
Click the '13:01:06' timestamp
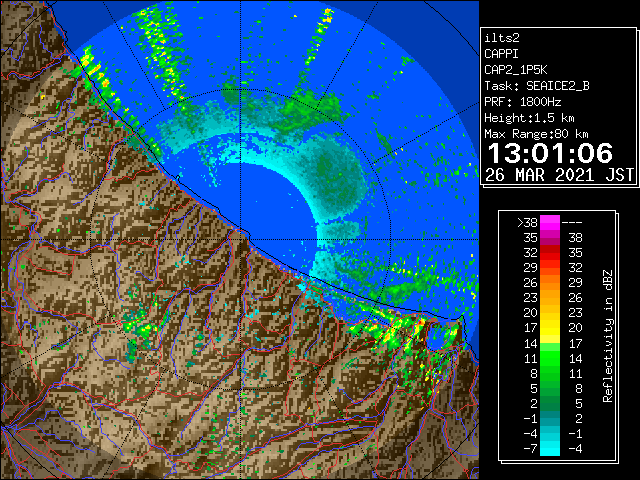click(x=550, y=153)
